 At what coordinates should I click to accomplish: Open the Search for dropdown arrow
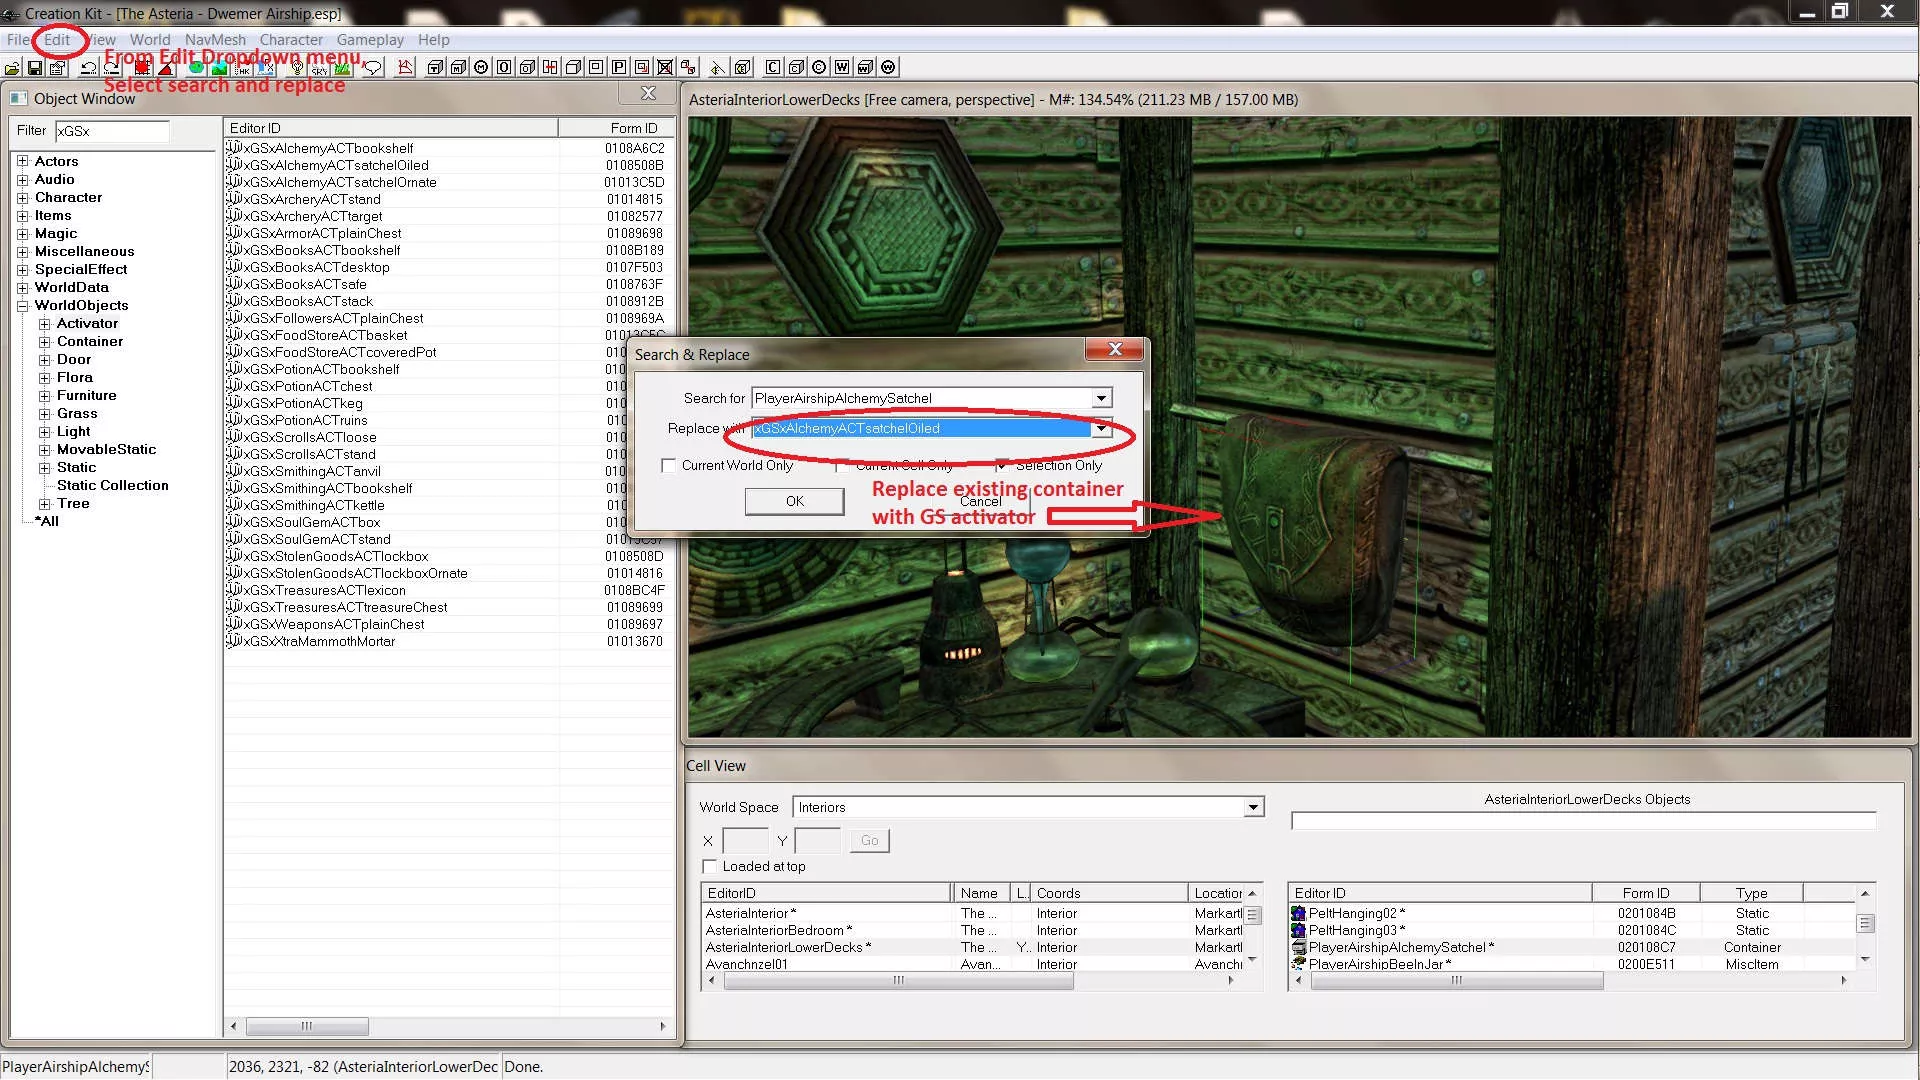pyautogui.click(x=1101, y=398)
